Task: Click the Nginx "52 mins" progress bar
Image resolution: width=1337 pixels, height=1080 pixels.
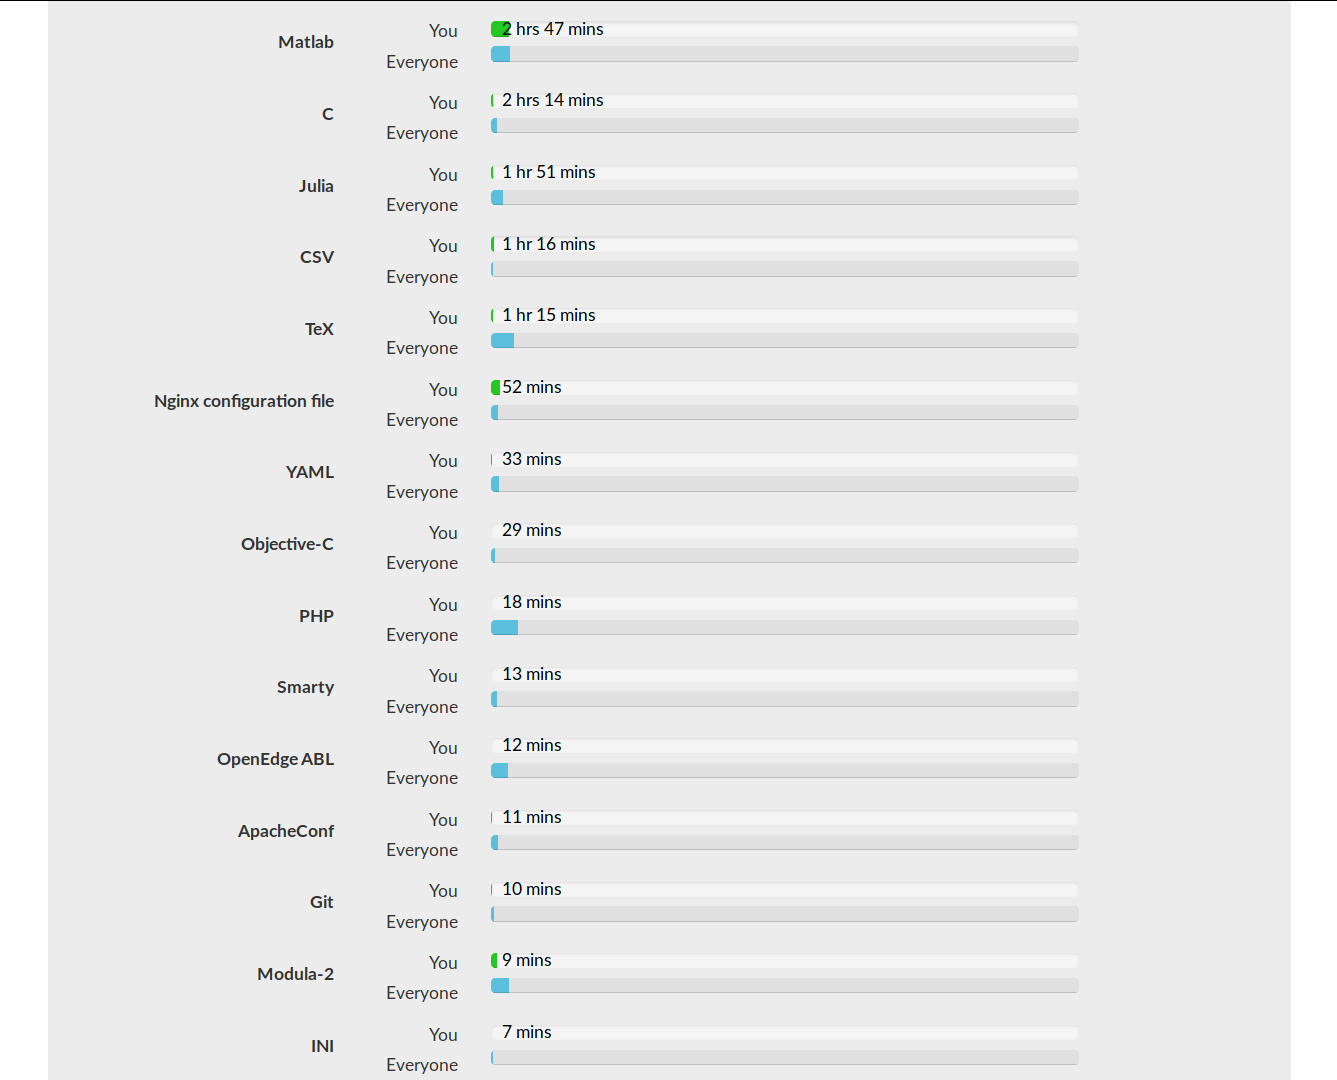Action: [x=784, y=388]
